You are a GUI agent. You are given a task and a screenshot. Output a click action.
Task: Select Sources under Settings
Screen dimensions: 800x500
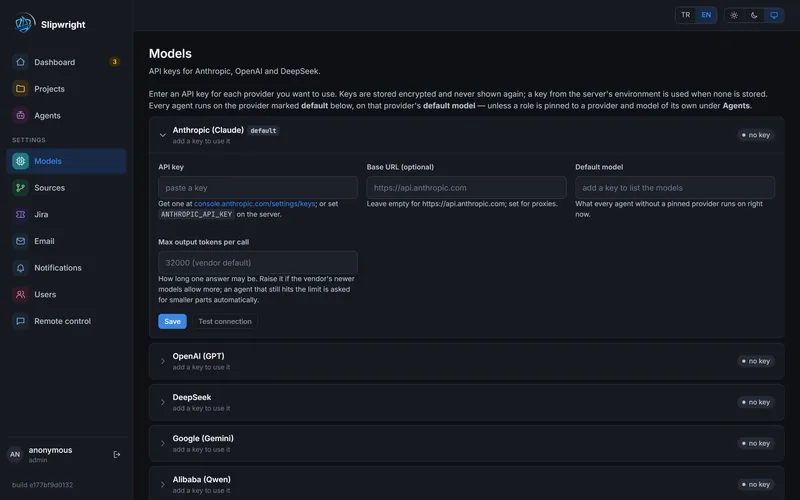(x=66, y=188)
